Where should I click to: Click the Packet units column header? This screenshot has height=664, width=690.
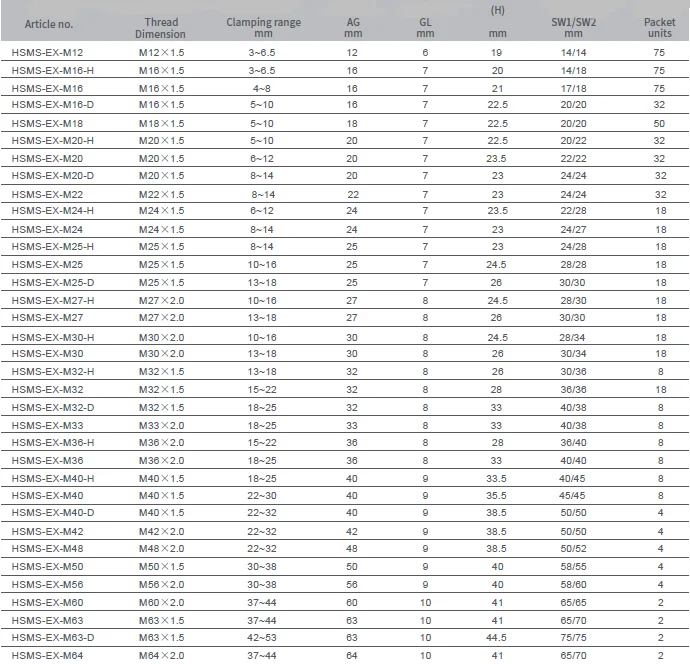pyautogui.click(x=659, y=28)
